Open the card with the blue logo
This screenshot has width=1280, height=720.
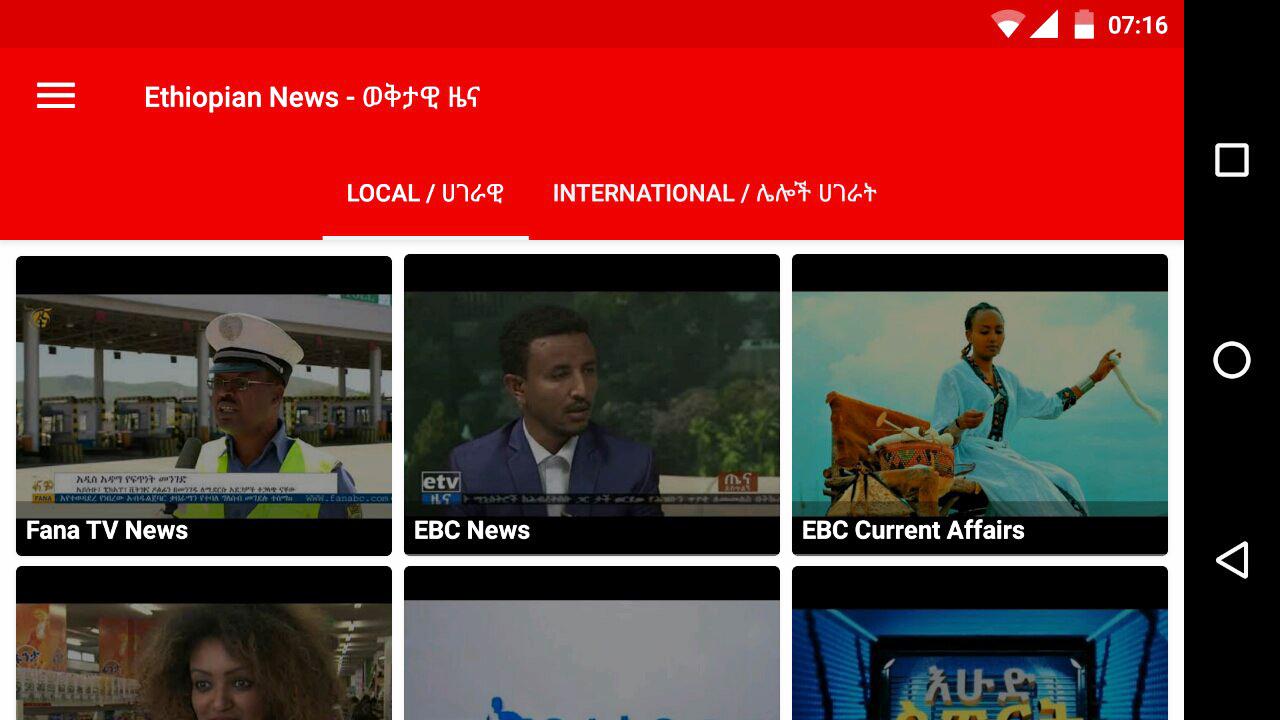coord(592,643)
